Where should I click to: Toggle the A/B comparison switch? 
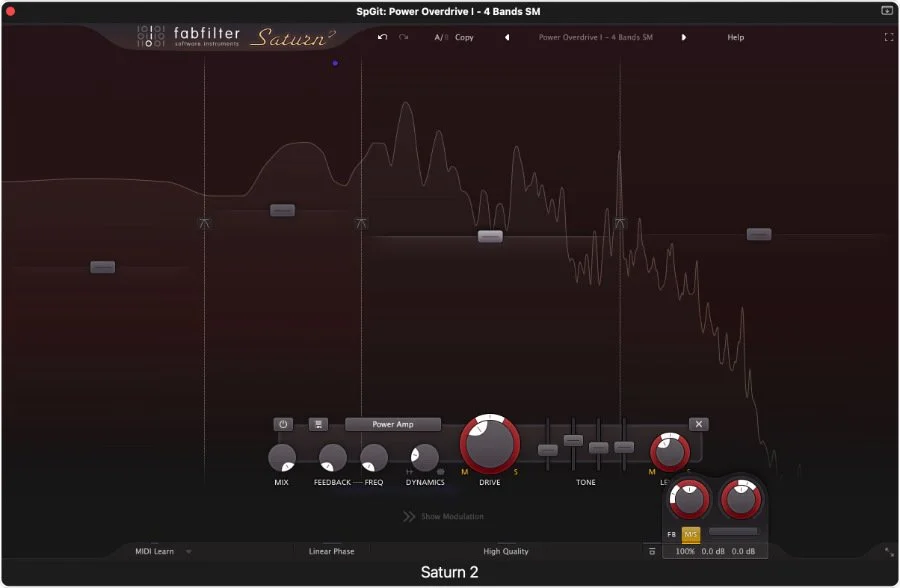coord(441,37)
